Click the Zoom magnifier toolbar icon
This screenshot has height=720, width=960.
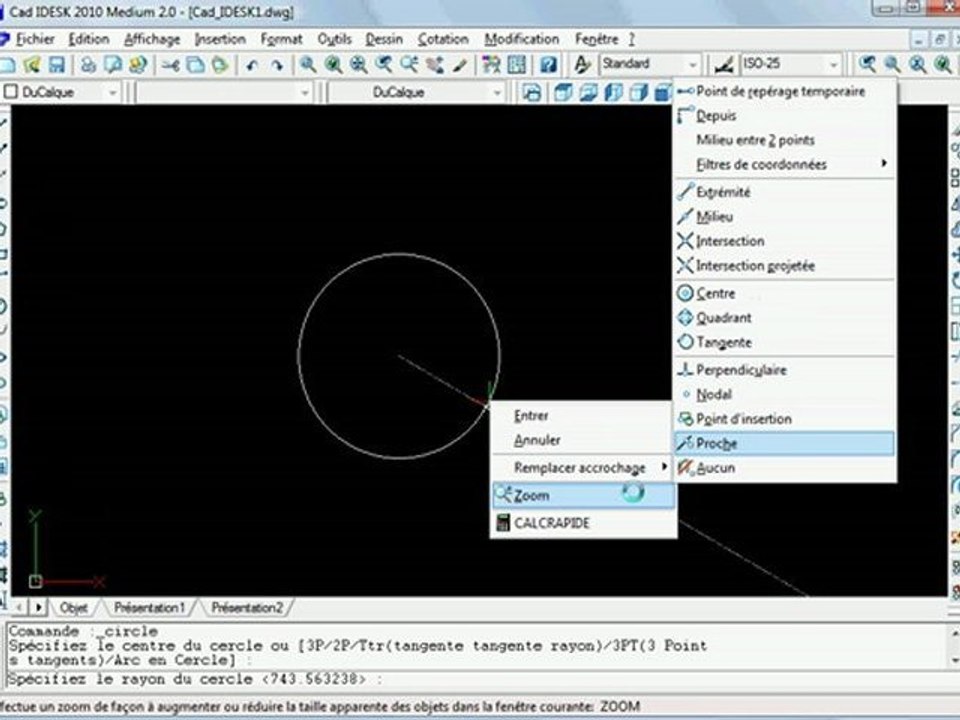307,64
